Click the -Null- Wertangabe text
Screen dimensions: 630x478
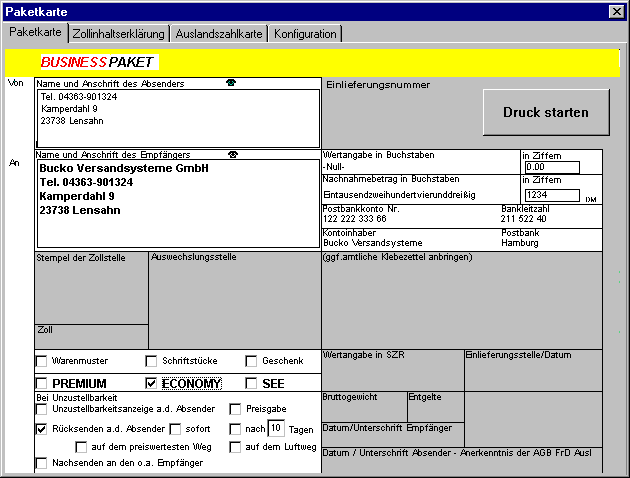[333, 167]
